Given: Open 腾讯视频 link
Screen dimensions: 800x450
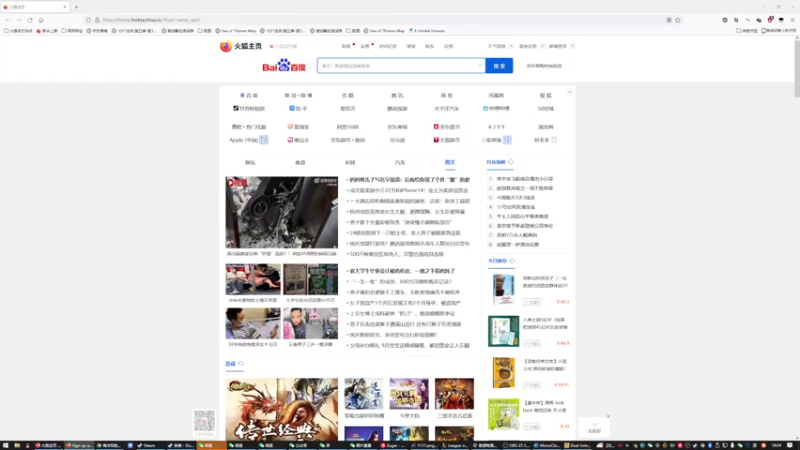Looking at the screenshot, I should [x=397, y=109].
